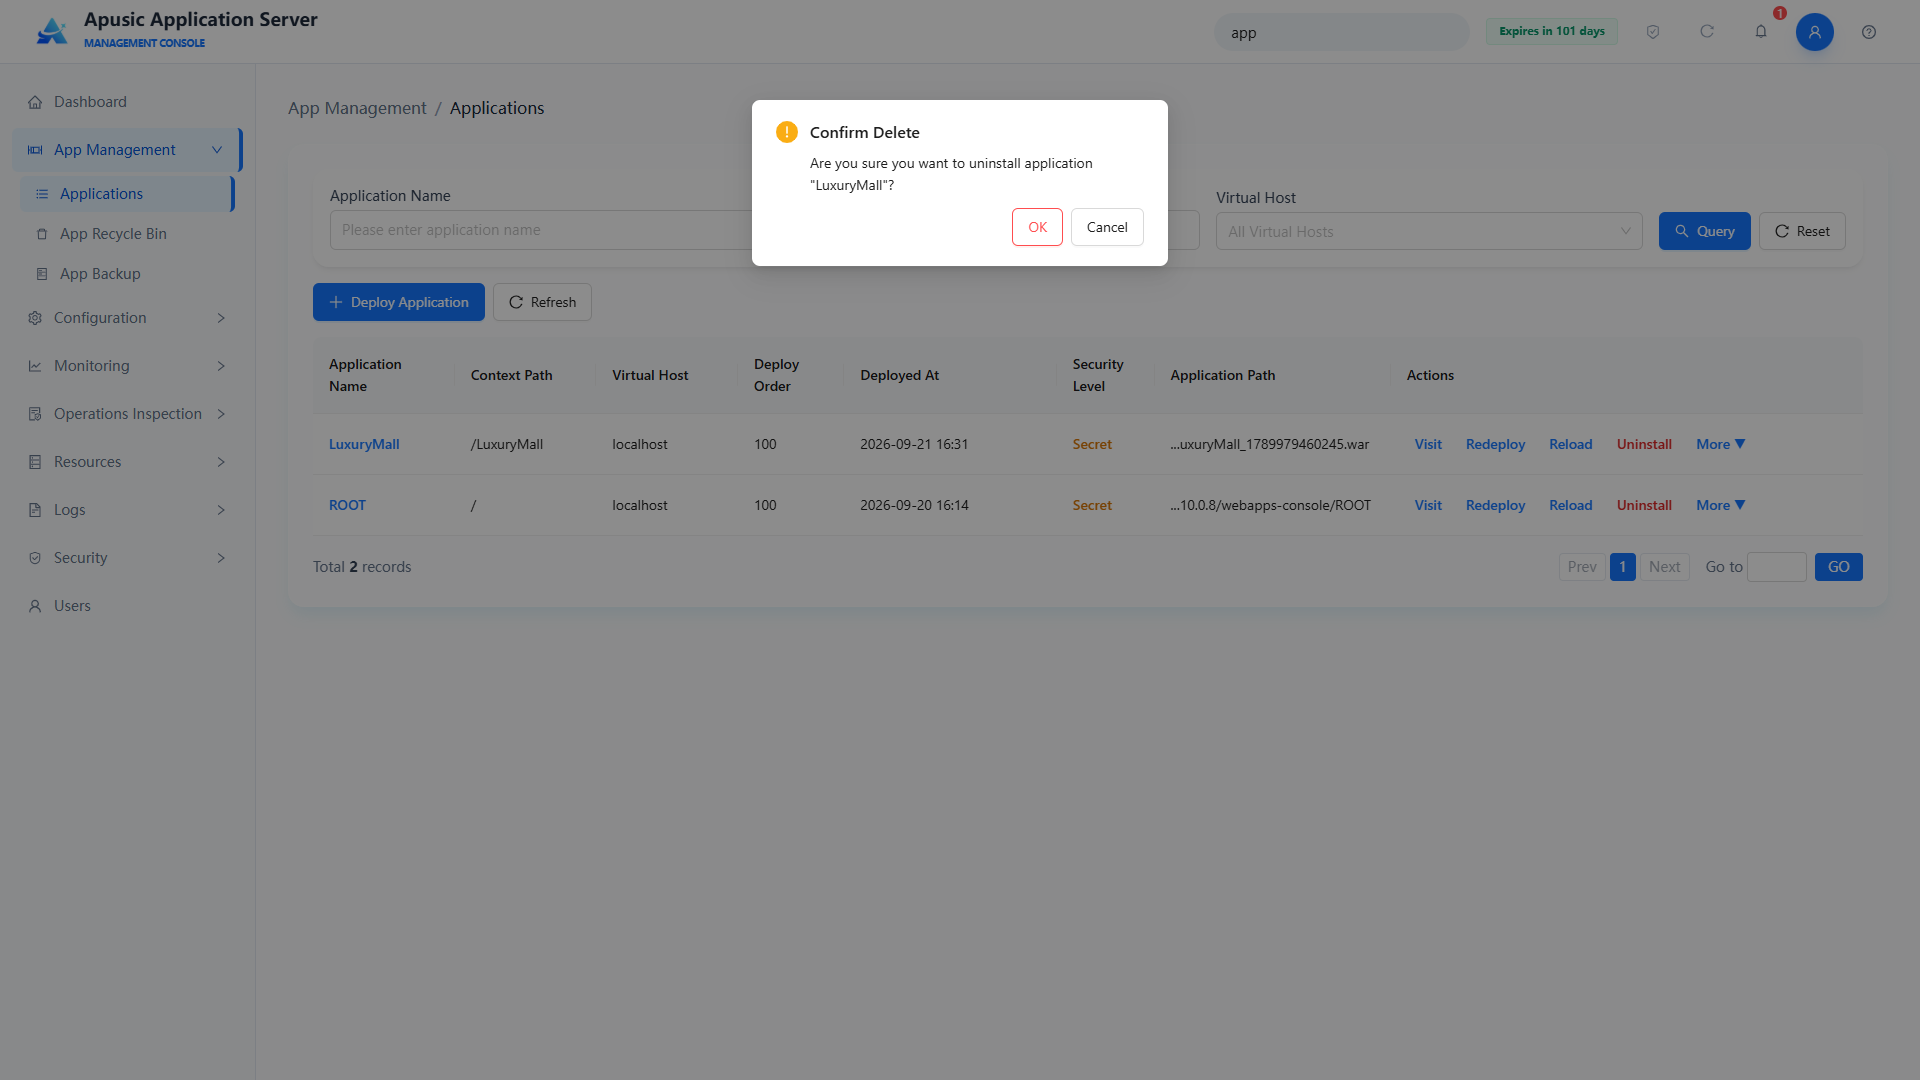Click the Dashboard home icon
This screenshot has height=1080, width=1920.
coord(35,102)
